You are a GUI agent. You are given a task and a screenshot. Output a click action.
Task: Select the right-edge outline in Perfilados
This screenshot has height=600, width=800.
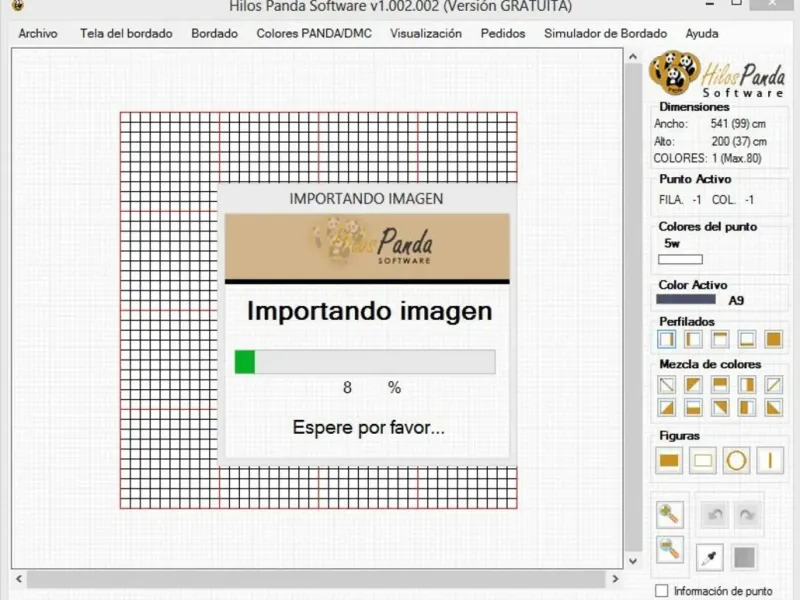tap(667, 339)
